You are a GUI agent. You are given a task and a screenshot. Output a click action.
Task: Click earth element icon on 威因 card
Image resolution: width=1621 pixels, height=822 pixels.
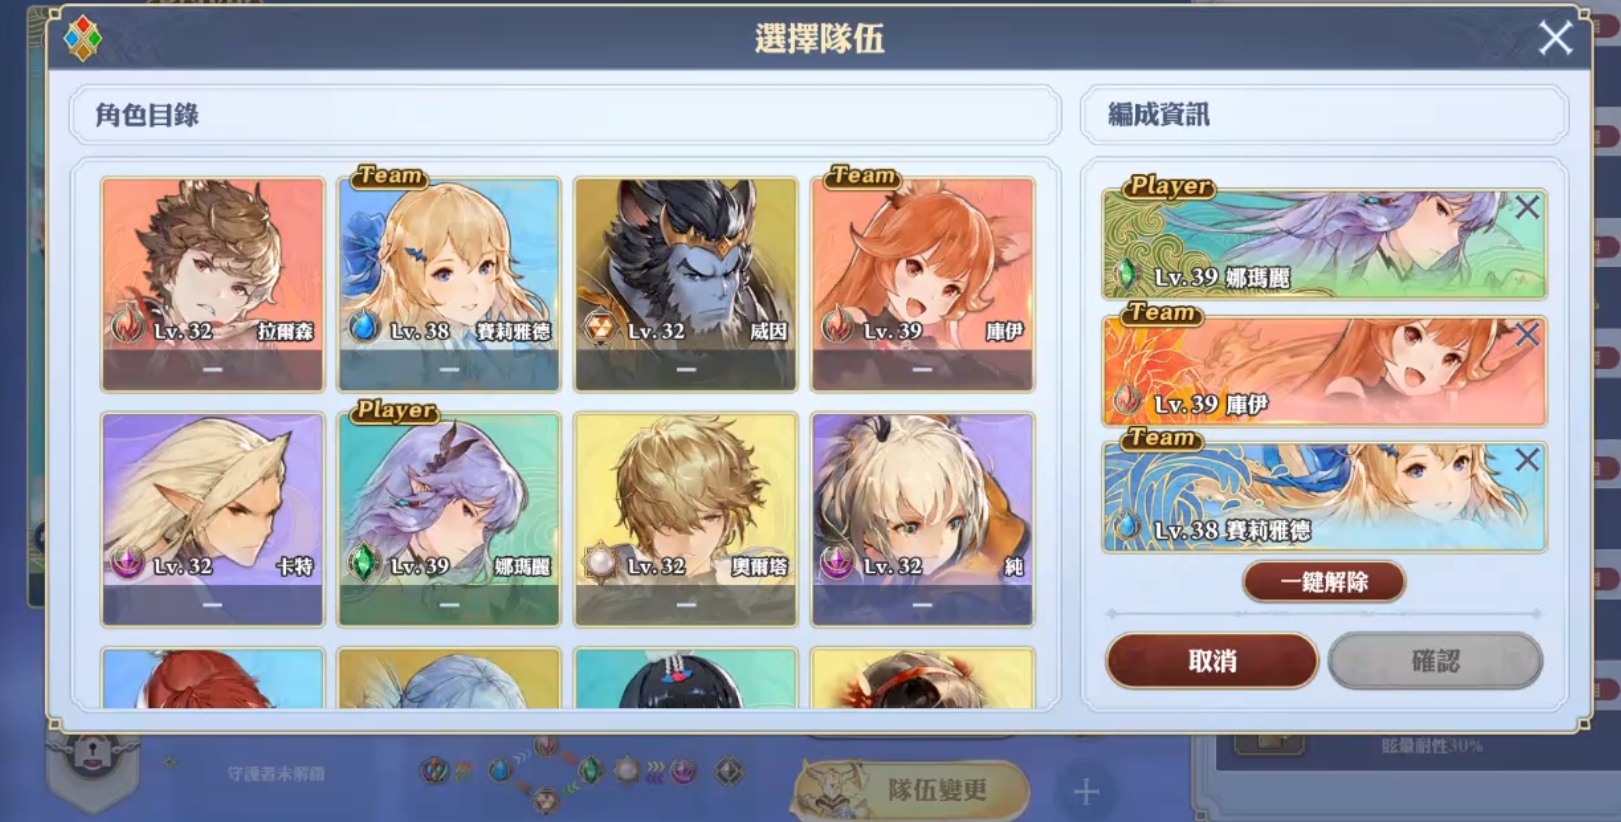[600, 326]
